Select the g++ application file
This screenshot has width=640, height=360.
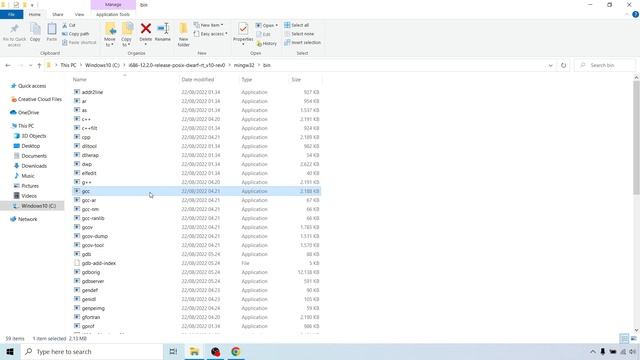196,182
